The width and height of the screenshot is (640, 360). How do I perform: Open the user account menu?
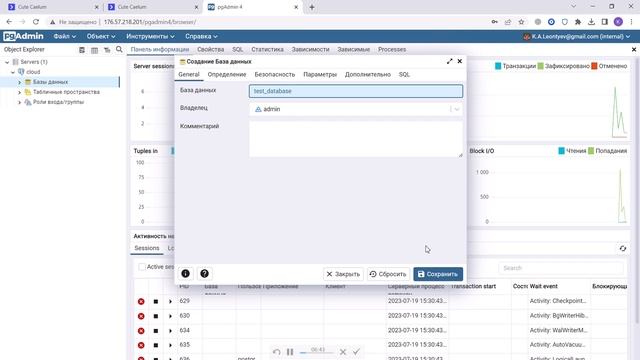577,36
